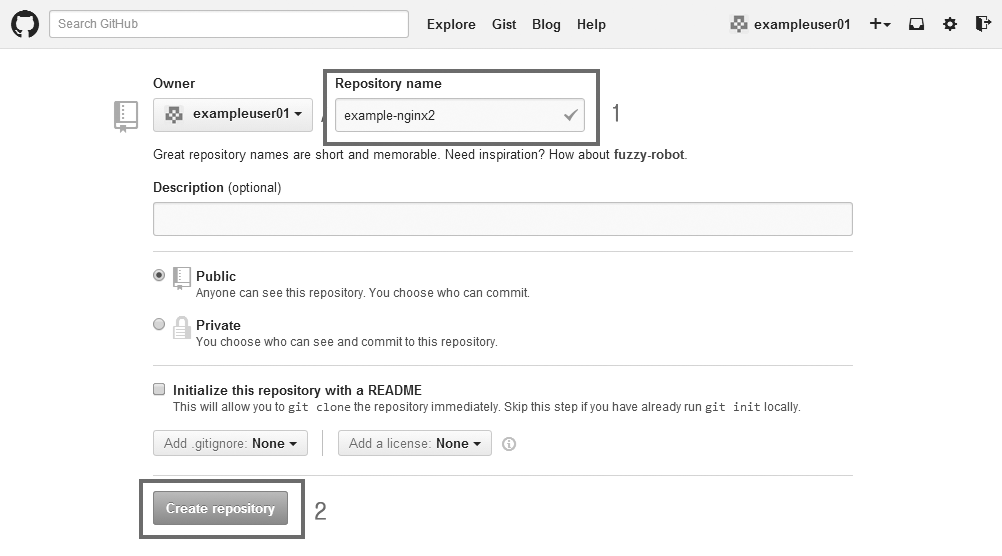Click the exampleuser01 avatar in header
The width and height of the screenshot is (1002, 556).
739,24
